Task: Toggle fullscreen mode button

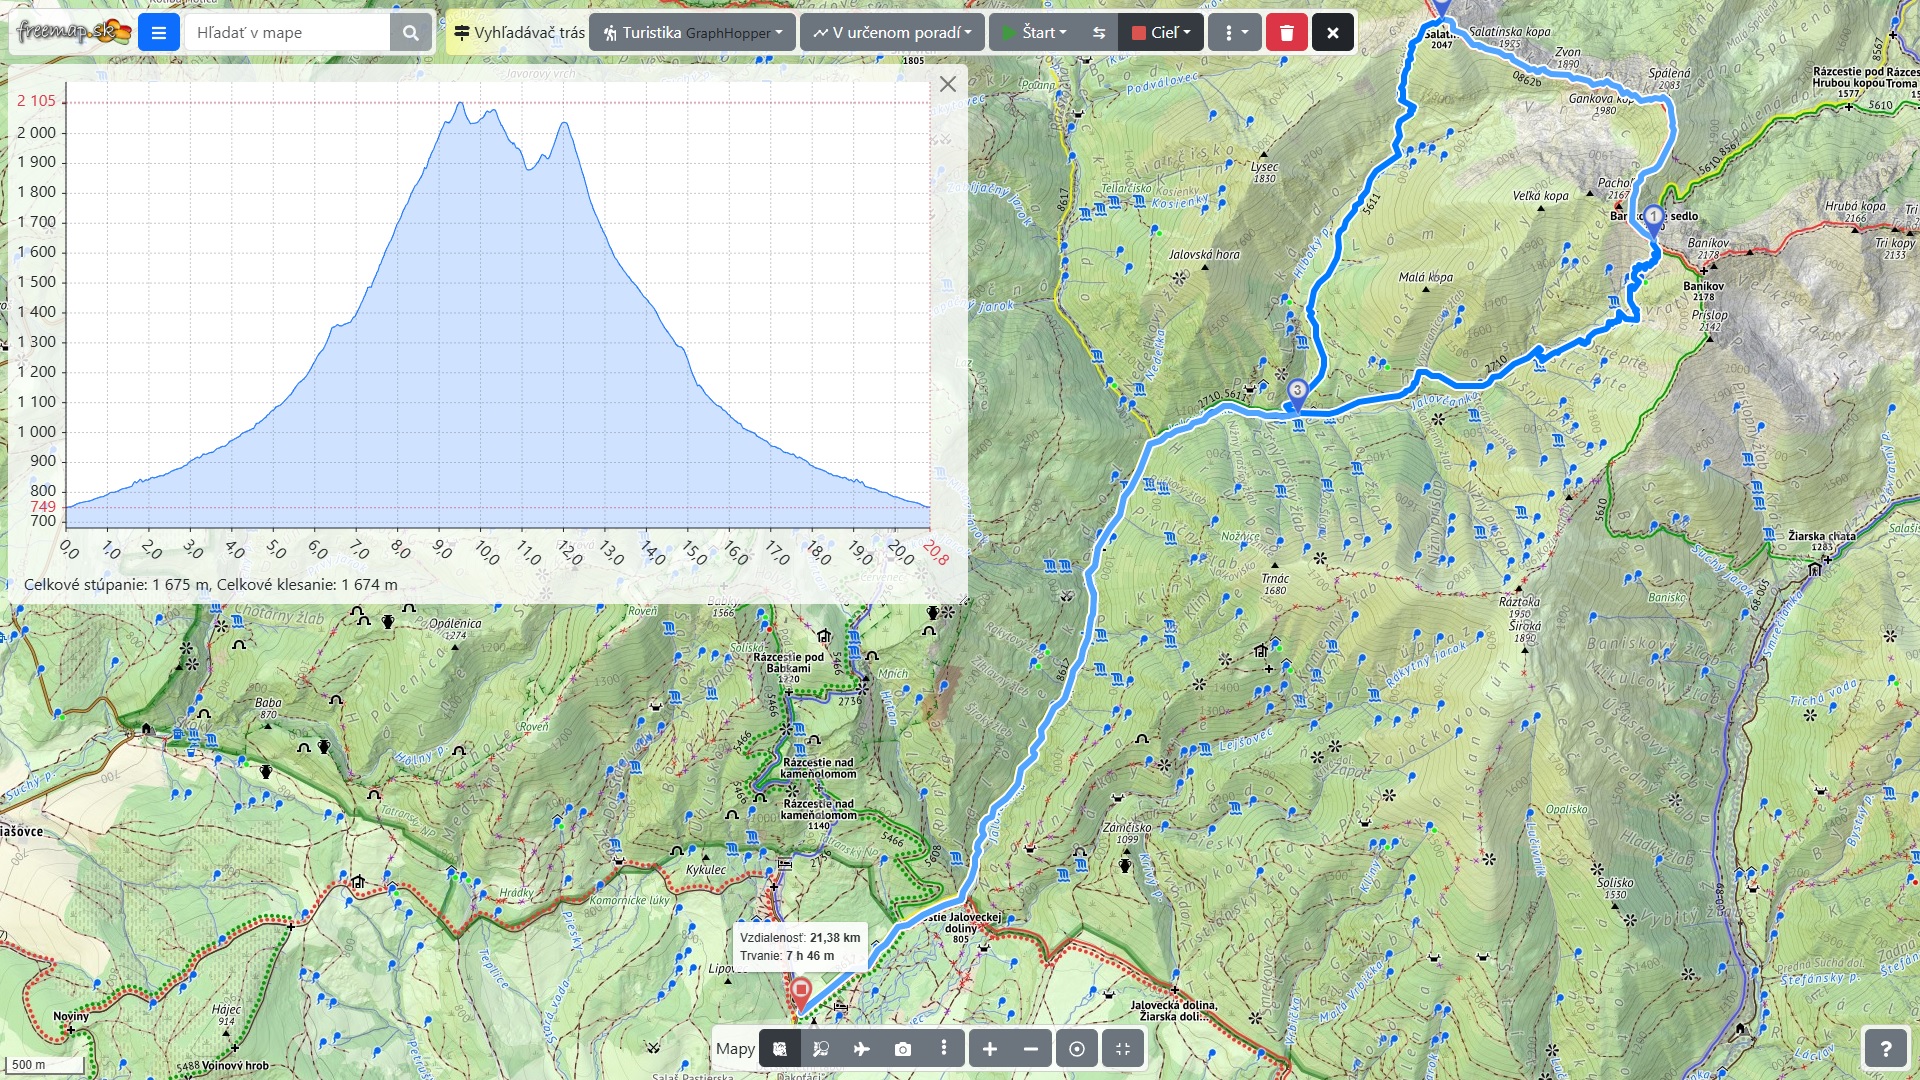Action: click(x=1123, y=1049)
